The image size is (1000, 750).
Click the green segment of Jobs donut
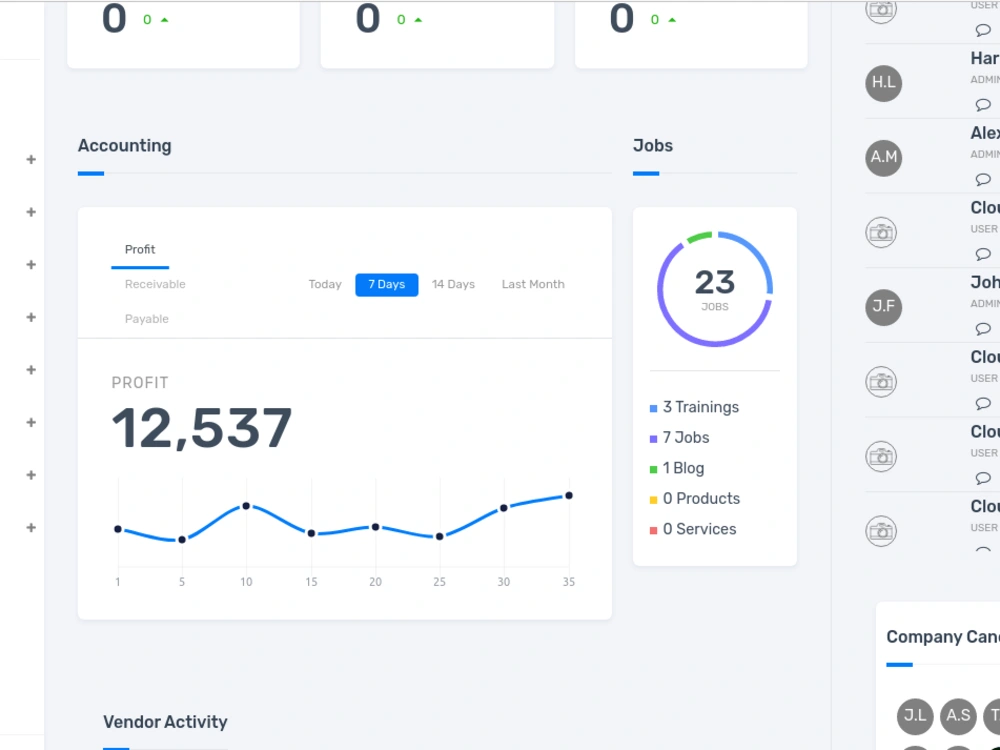[x=699, y=237]
